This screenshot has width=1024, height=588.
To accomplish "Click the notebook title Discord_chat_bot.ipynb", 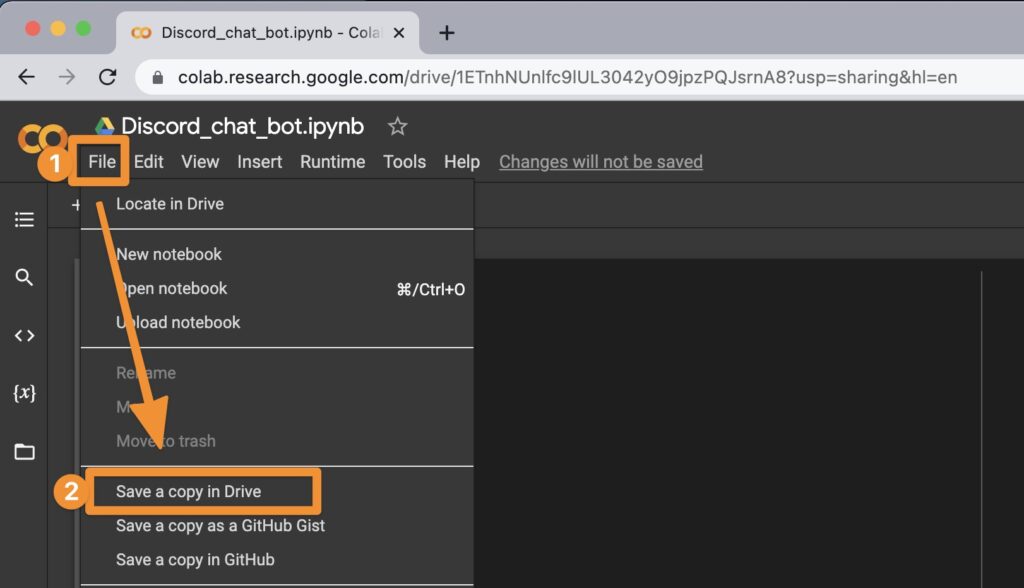I will tap(242, 126).
